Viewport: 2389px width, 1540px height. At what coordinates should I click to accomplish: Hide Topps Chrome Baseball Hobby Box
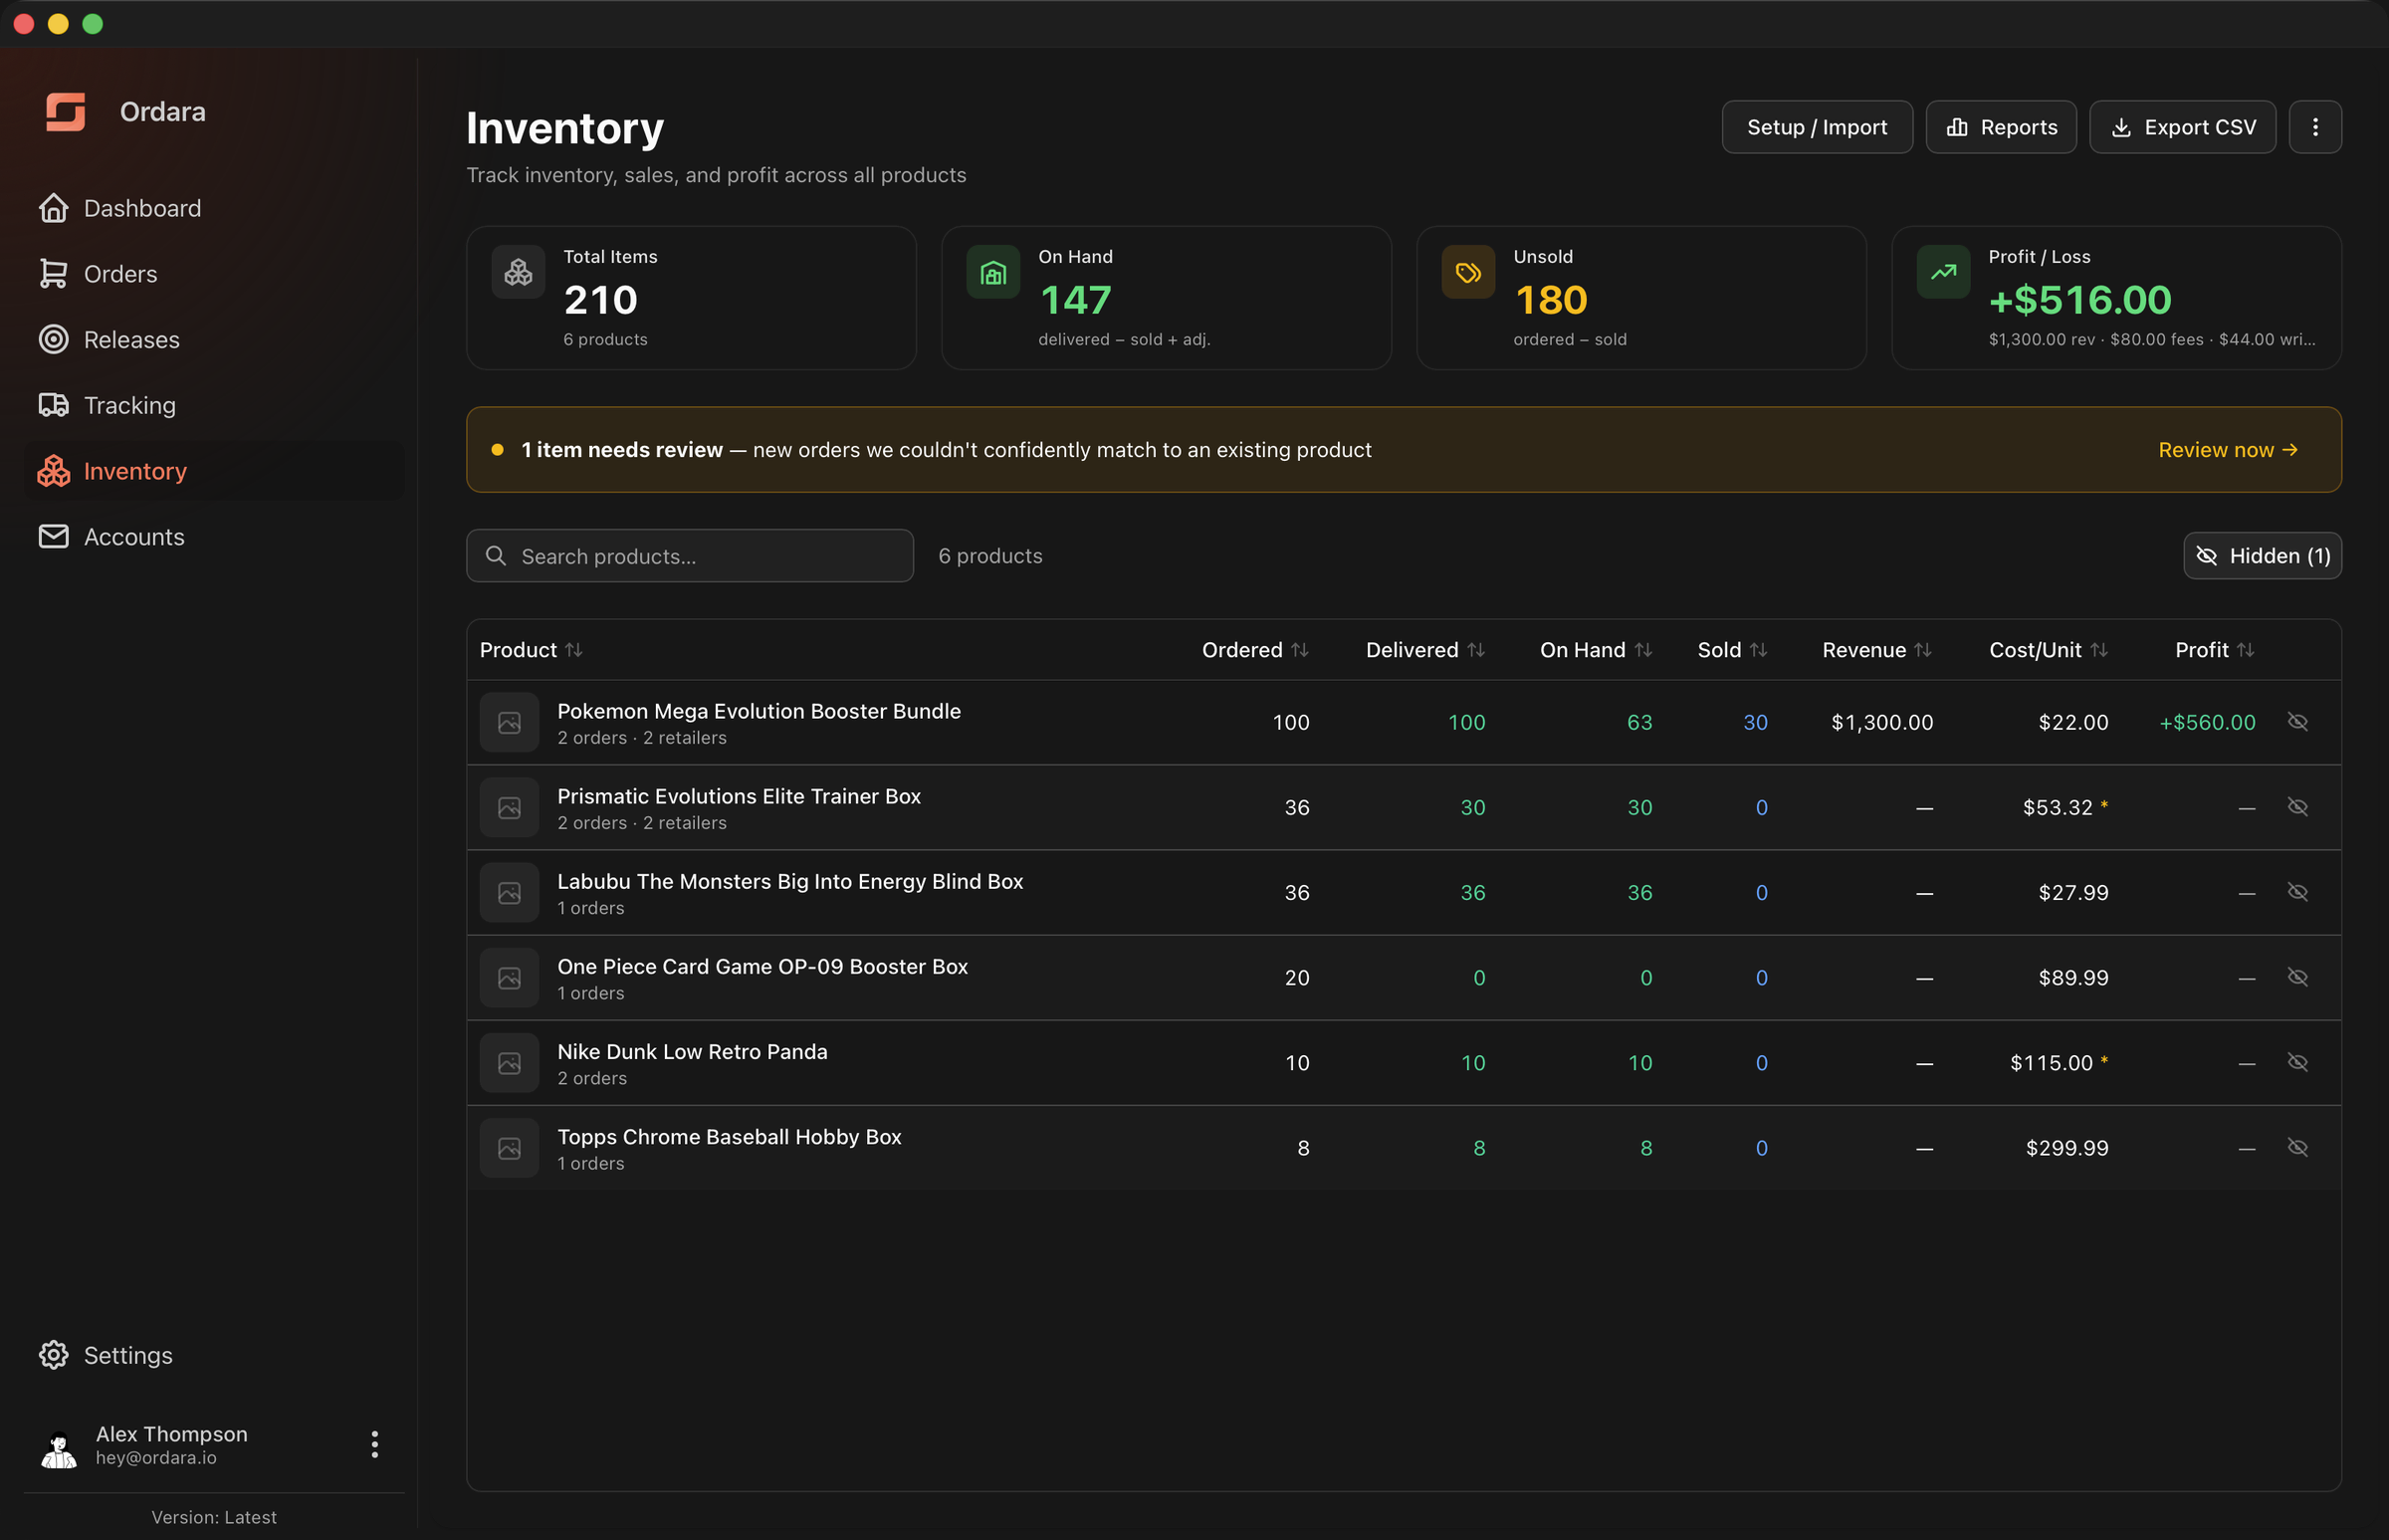2297,1147
